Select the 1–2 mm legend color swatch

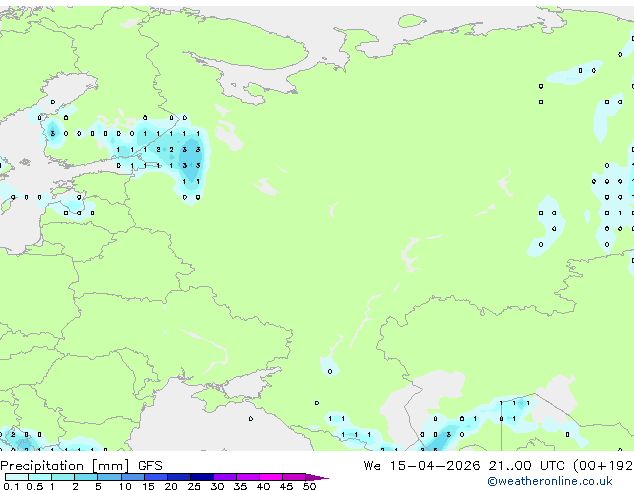tap(63, 477)
